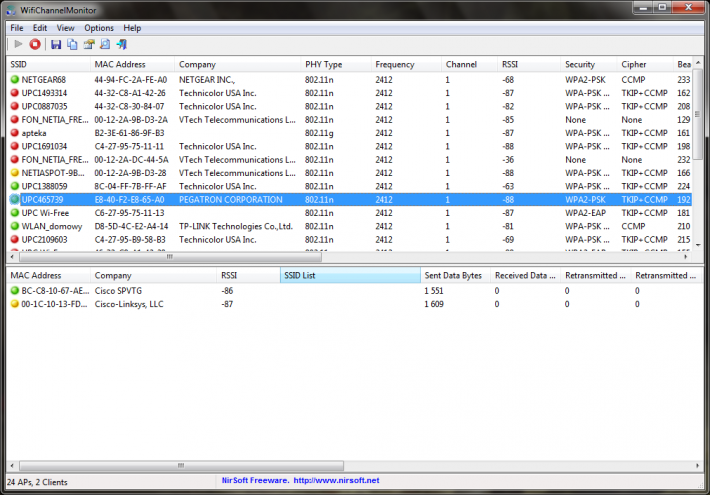Image resolution: width=710 pixels, height=495 pixels.
Task: Select the UPC0887035 row
Action: coord(350,106)
